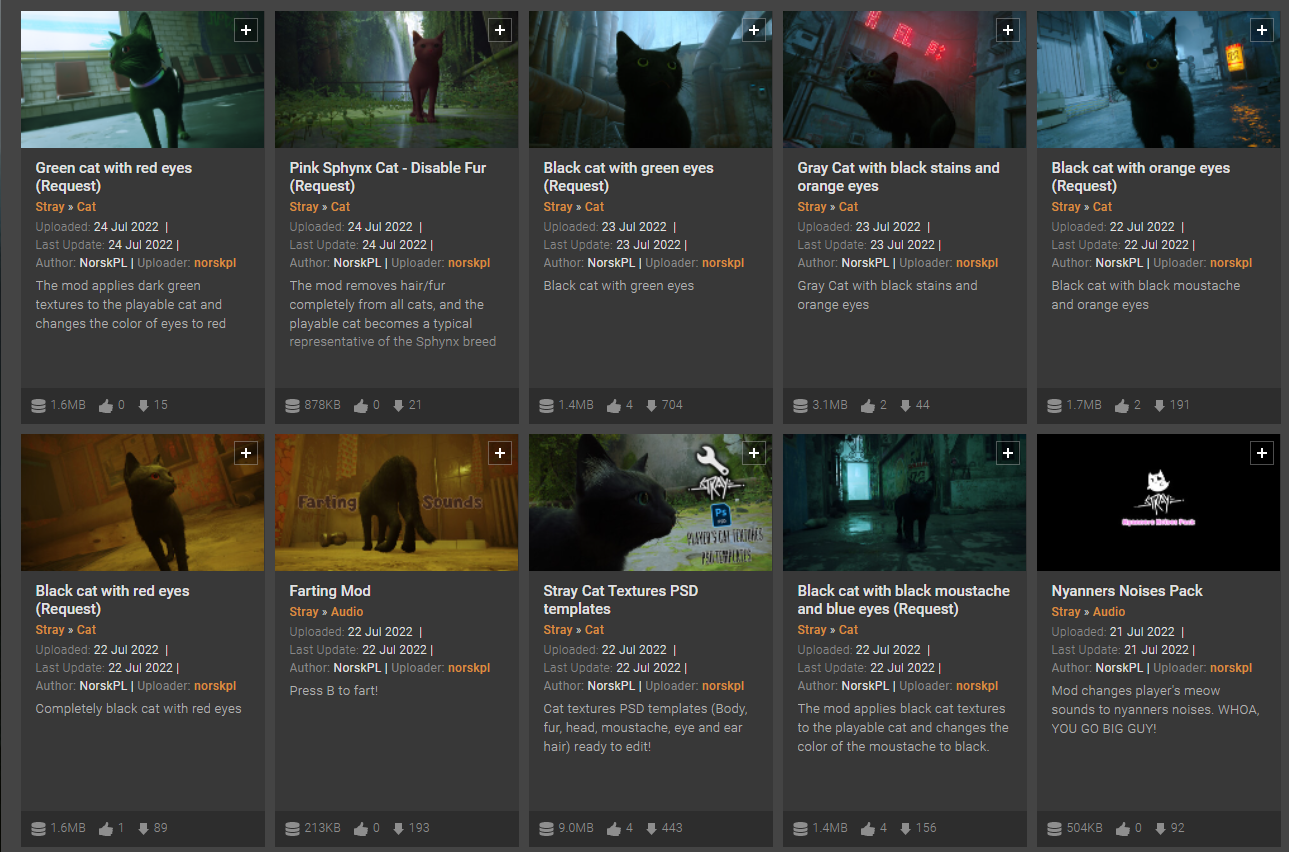Open Black cat with green eyes (Request) title
The image size is (1289, 852).
point(629,177)
